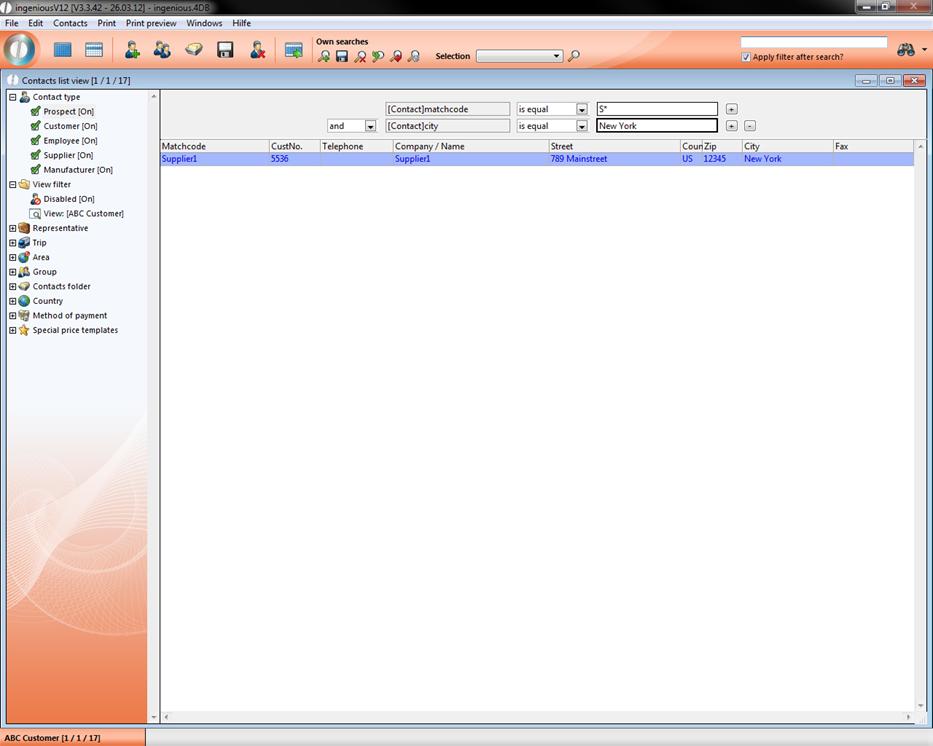Click the two-person contacts group icon
Image resolution: width=933 pixels, height=746 pixels.
point(162,50)
